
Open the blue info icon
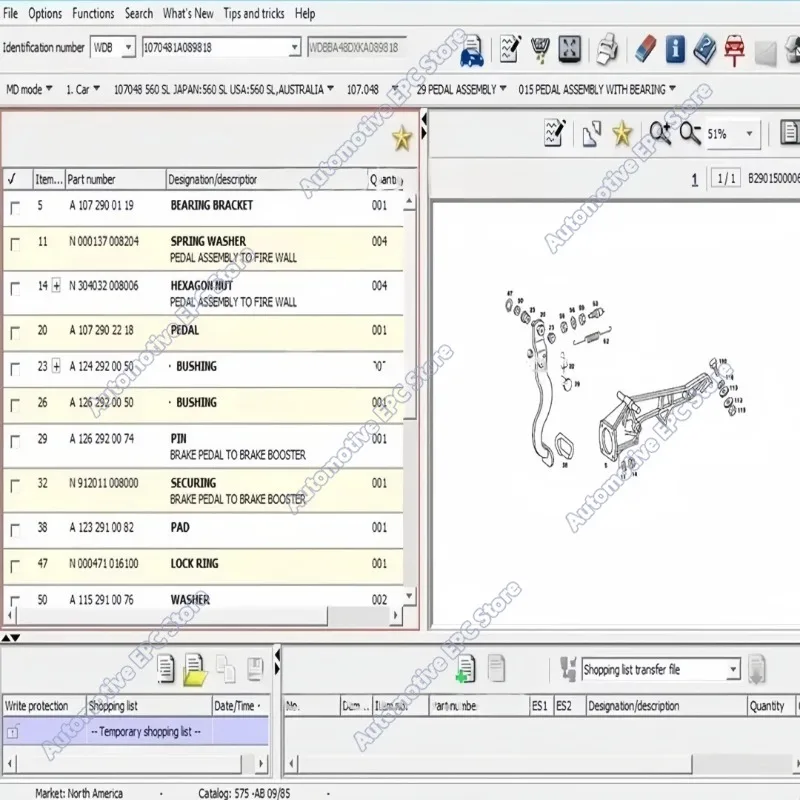(x=674, y=49)
